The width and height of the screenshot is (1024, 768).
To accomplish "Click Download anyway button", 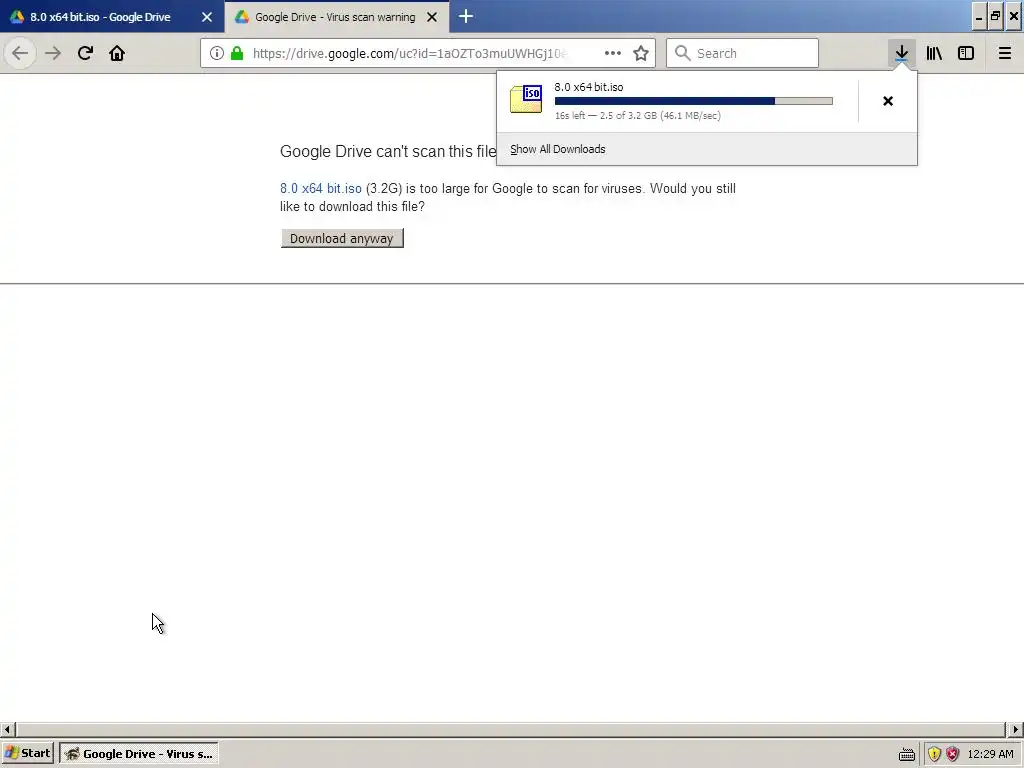I will [342, 238].
